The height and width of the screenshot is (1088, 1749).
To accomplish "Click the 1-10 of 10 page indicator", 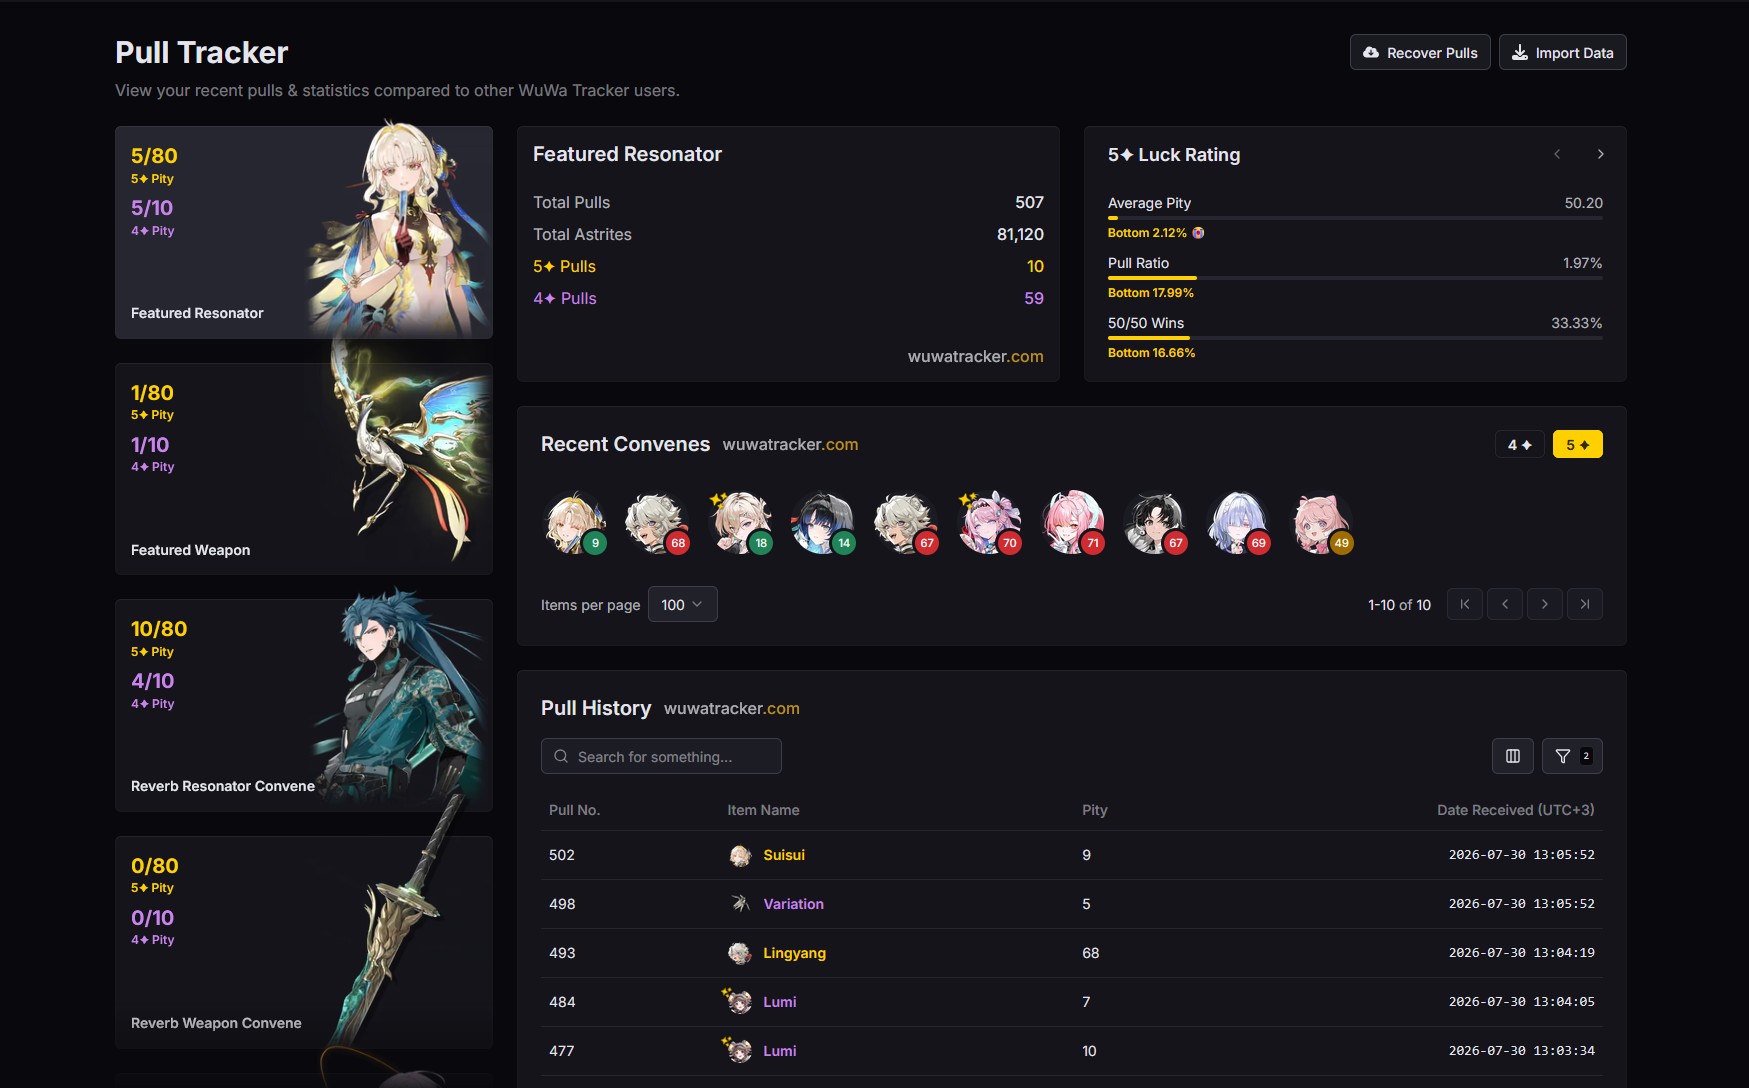I will [1399, 605].
